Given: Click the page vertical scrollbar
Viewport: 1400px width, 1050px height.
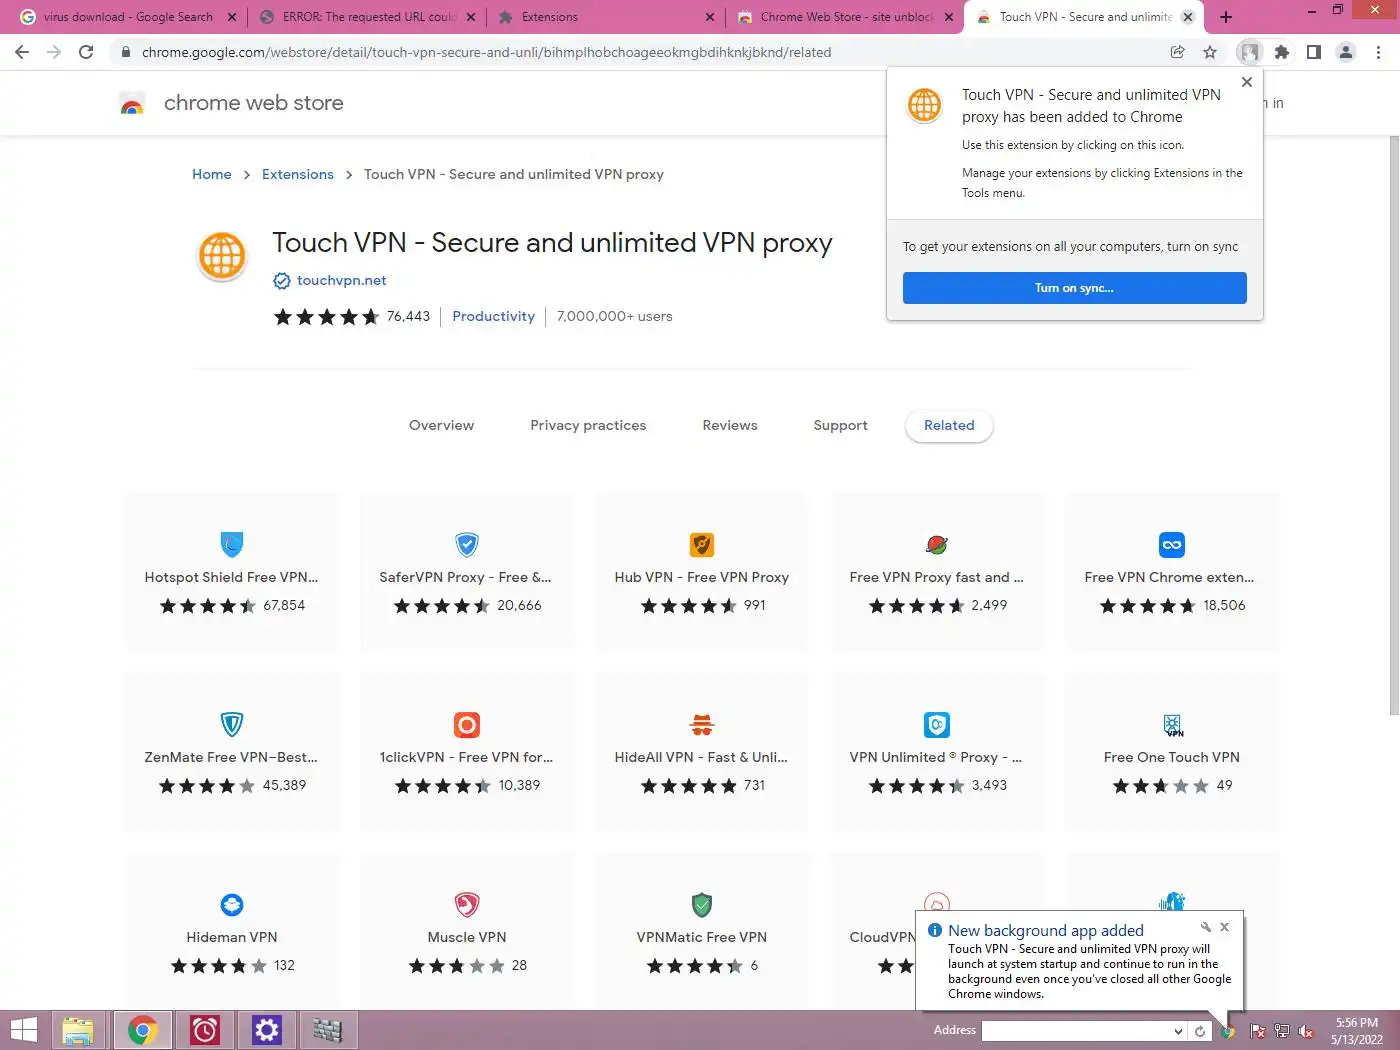Looking at the screenshot, I should (x=1394, y=425).
